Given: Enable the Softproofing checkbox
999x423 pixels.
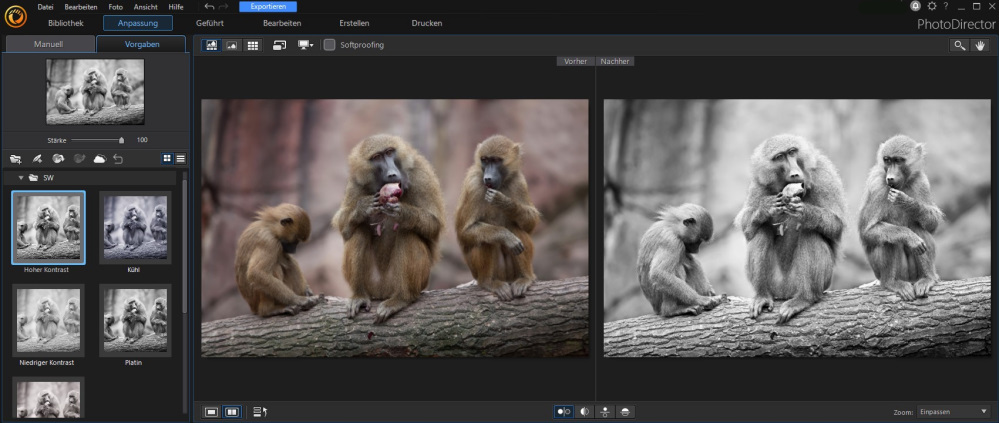Looking at the screenshot, I should (330, 45).
